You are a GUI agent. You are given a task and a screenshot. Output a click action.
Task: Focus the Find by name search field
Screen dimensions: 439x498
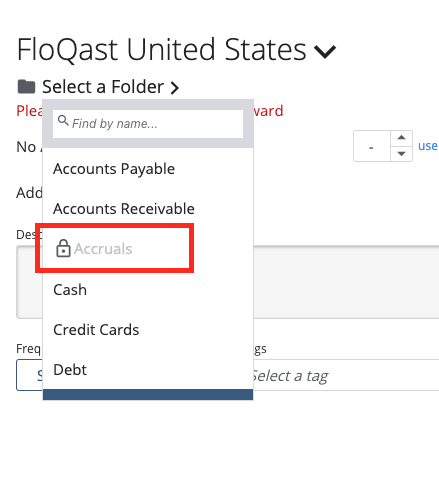pyautogui.click(x=148, y=124)
